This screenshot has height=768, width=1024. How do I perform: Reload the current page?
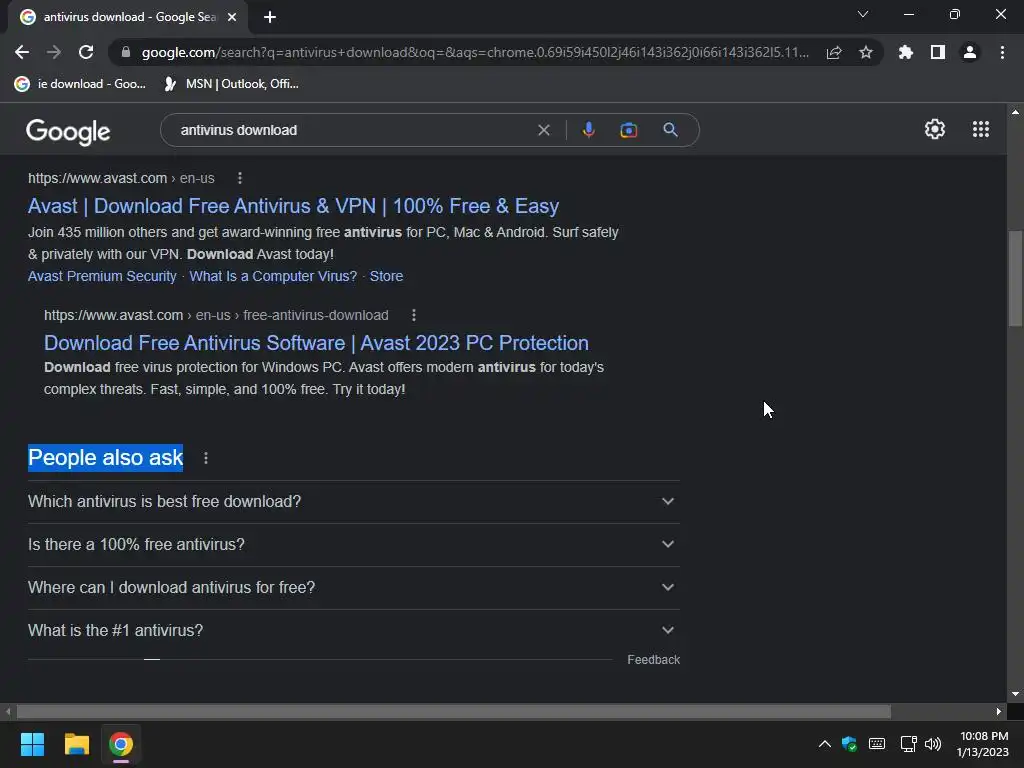(x=86, y=52)
